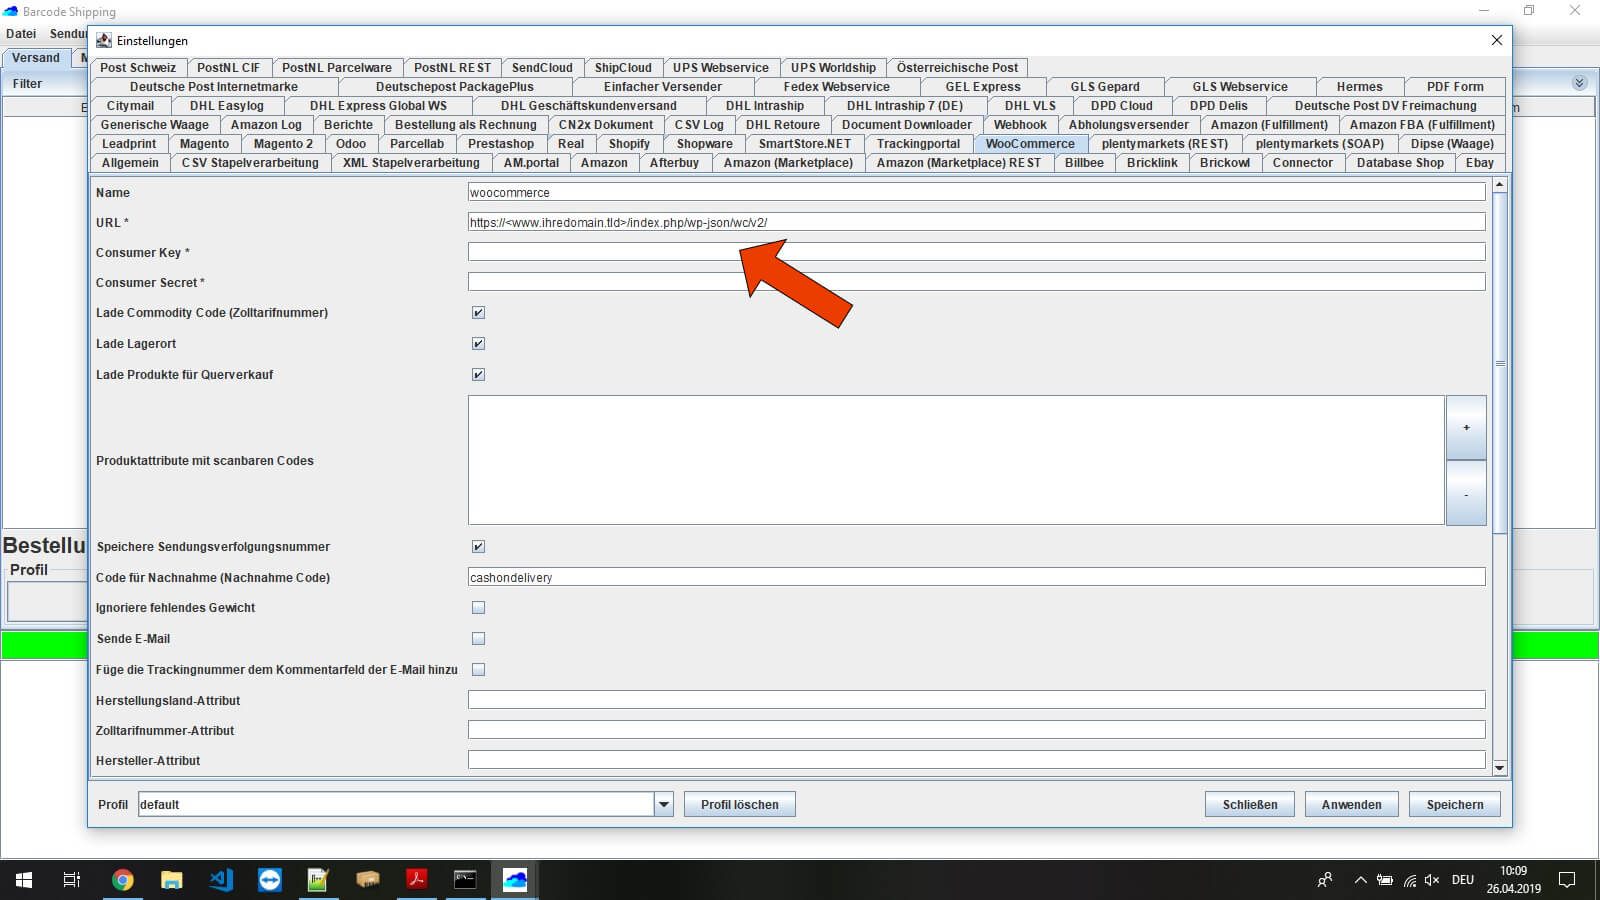Open File Explorer from the taskbar
This screenshot has width=1600, height=900.
click(172, 880)
